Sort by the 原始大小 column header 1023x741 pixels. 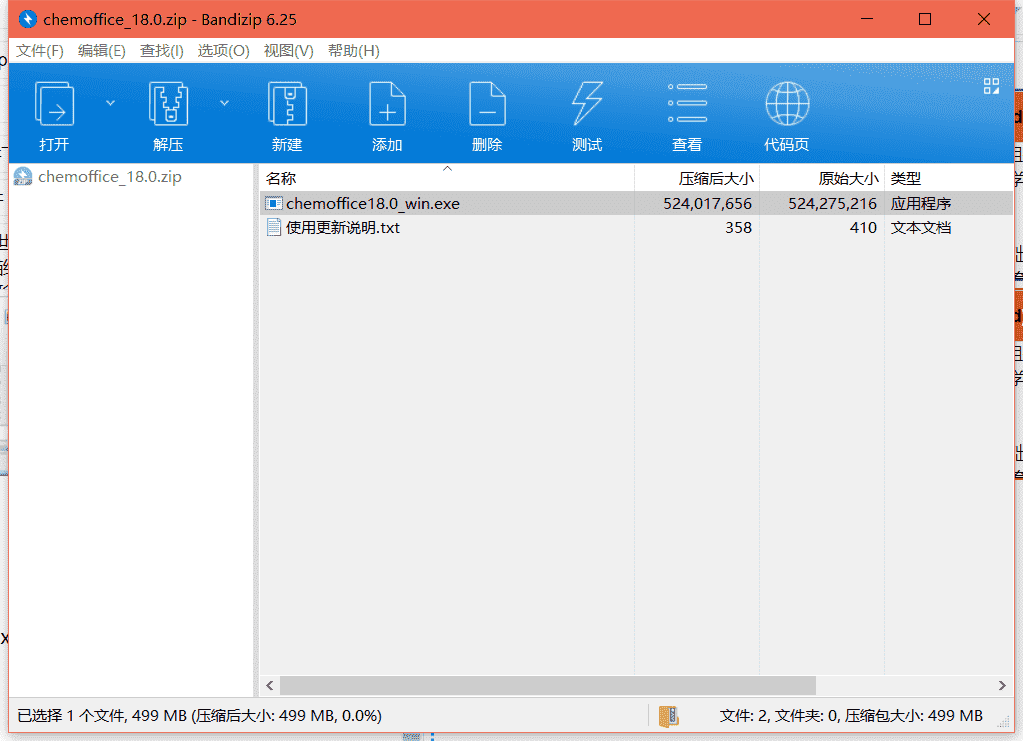pos(822,178)
